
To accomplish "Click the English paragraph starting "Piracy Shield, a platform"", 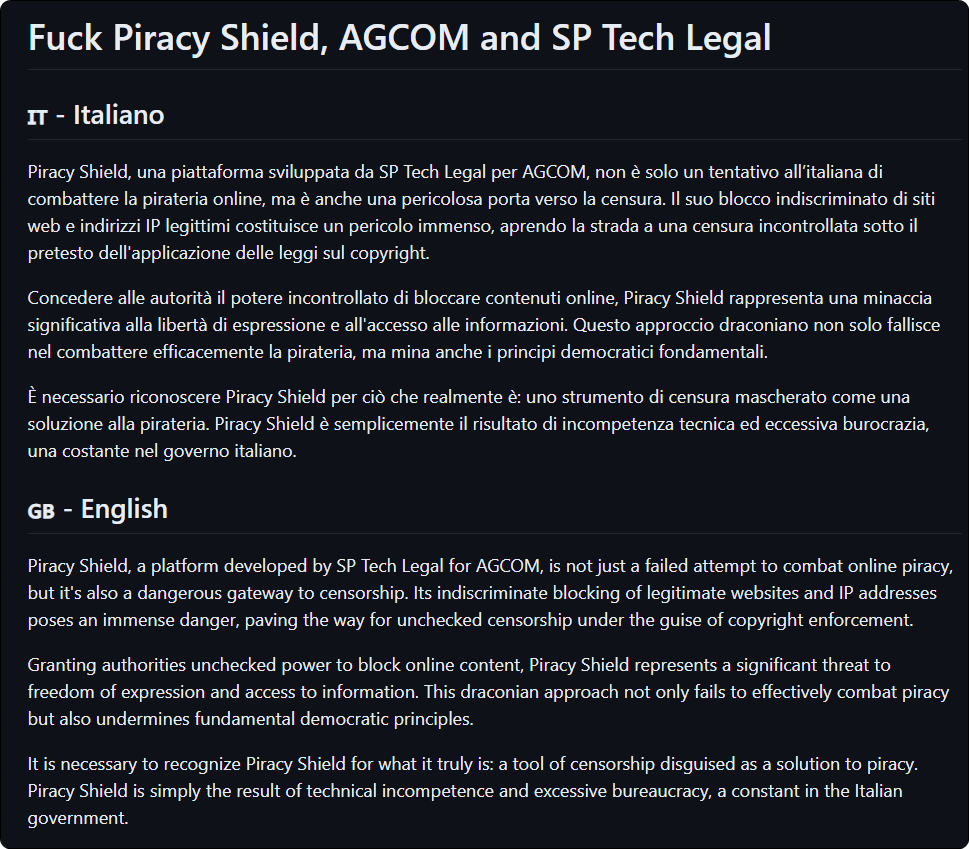I will tap(490, 593).
